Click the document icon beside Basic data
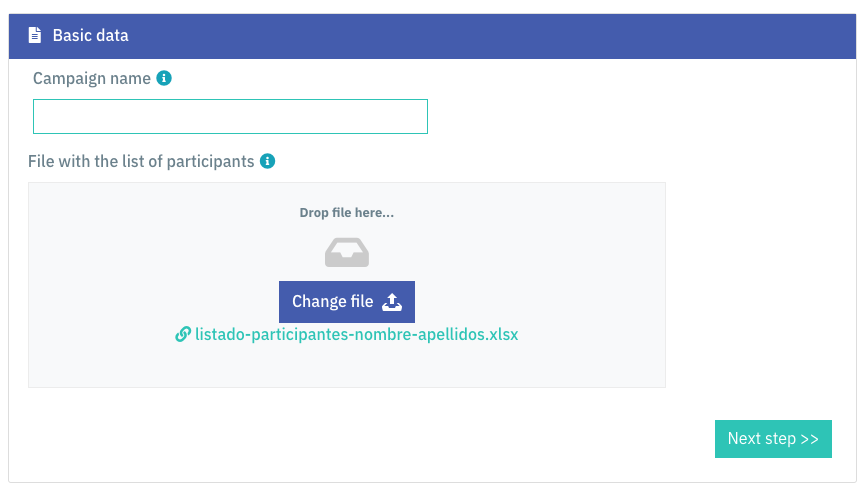Image resolution: width=868 pixels, height=491 pixels. point(35,35)
